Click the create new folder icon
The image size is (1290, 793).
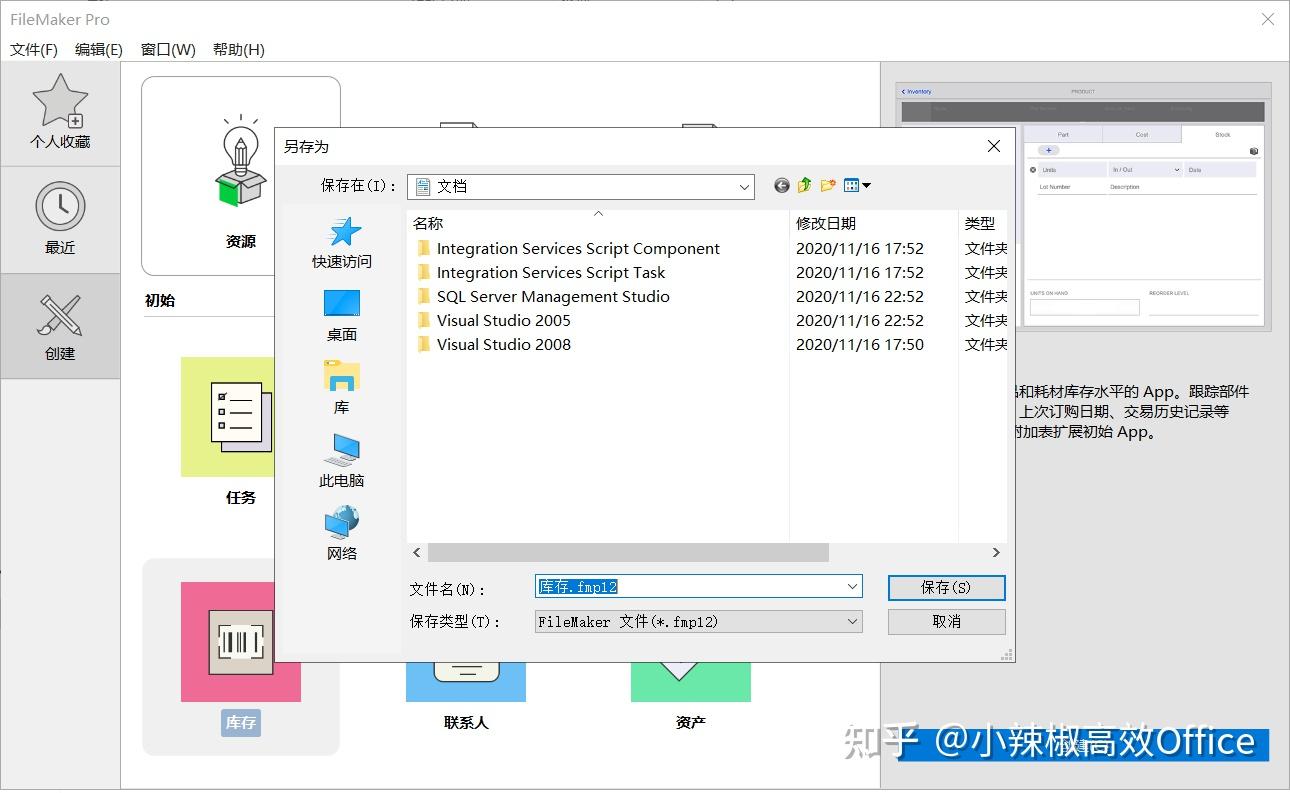(826, 185)
